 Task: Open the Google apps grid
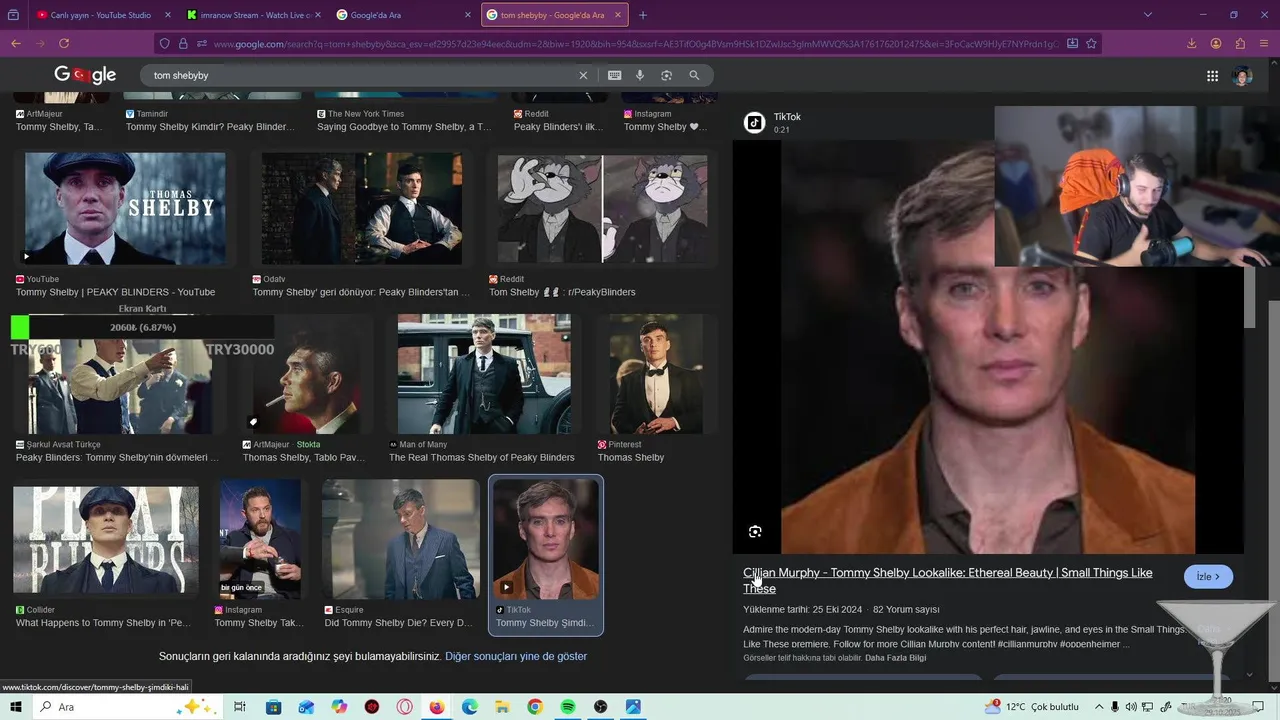tap(1212, 76)
